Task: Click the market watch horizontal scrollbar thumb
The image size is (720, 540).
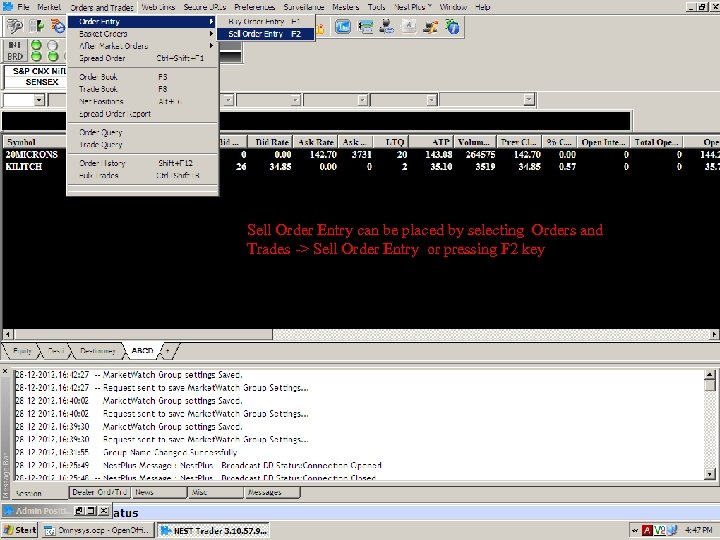Action: pyautogui.click(x=143, y=334)
